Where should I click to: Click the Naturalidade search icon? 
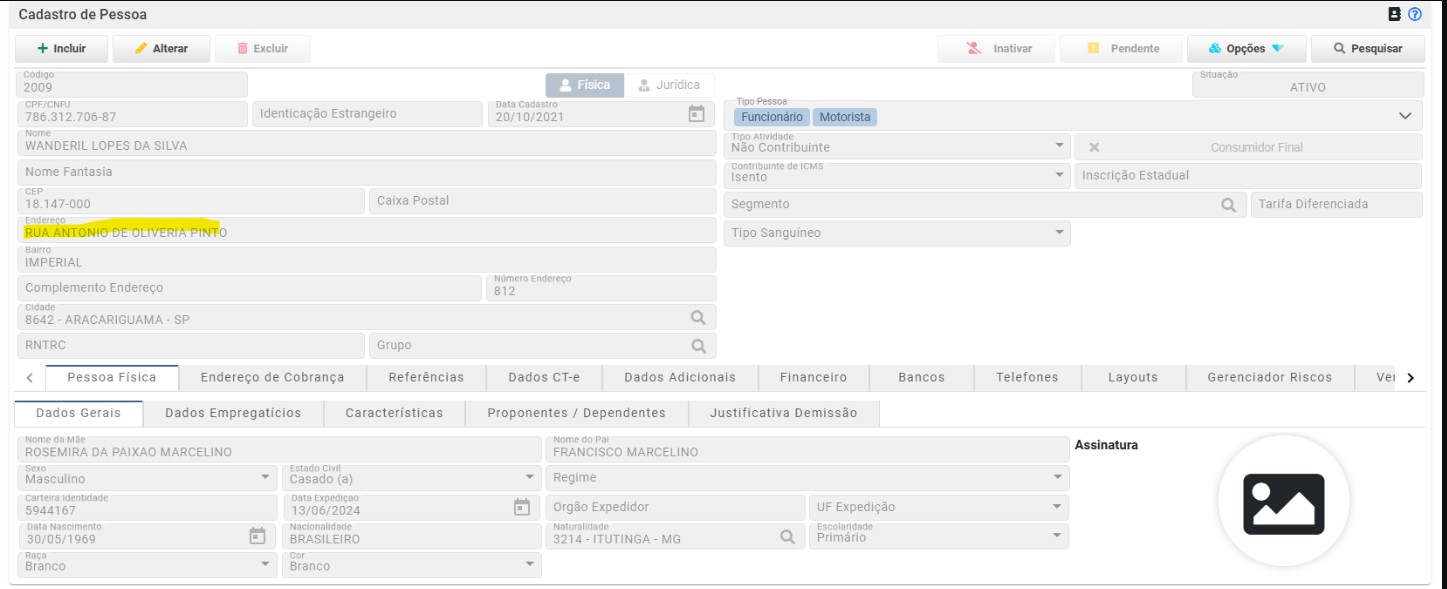(787, 536)
